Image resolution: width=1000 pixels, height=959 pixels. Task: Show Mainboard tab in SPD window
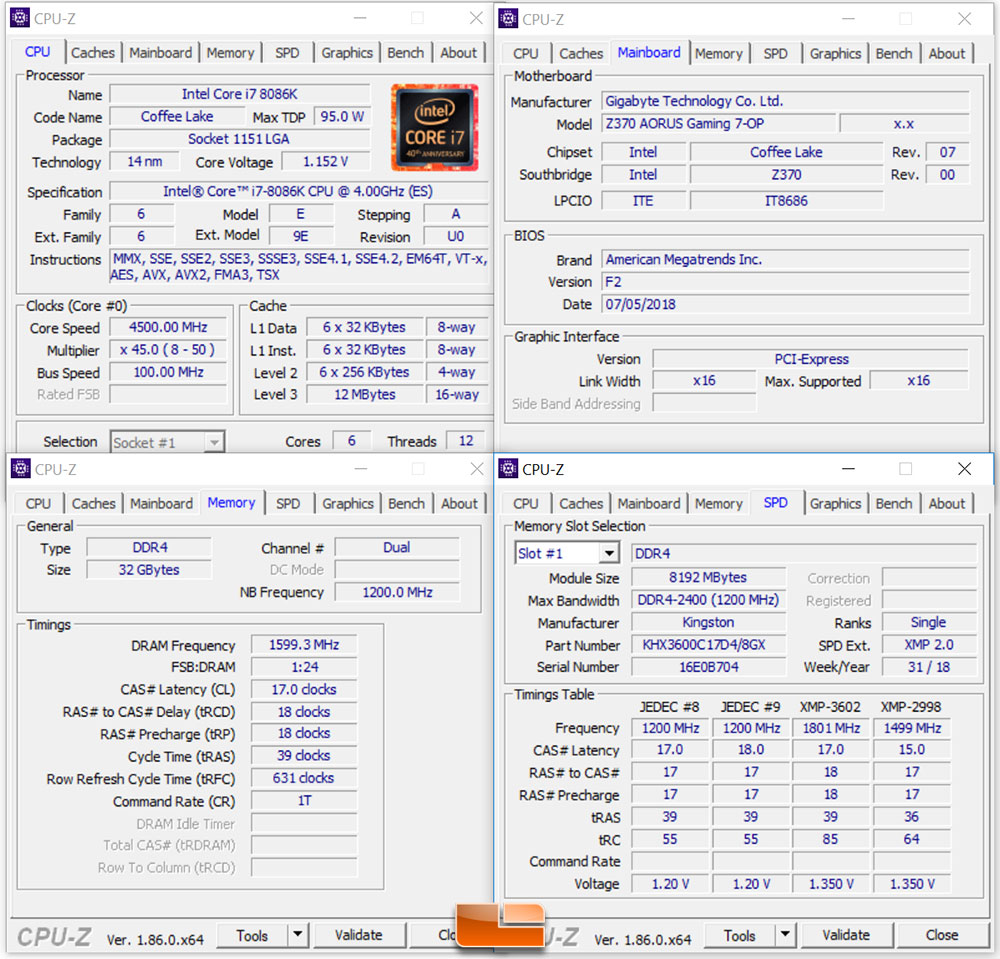tap(649, 504)
